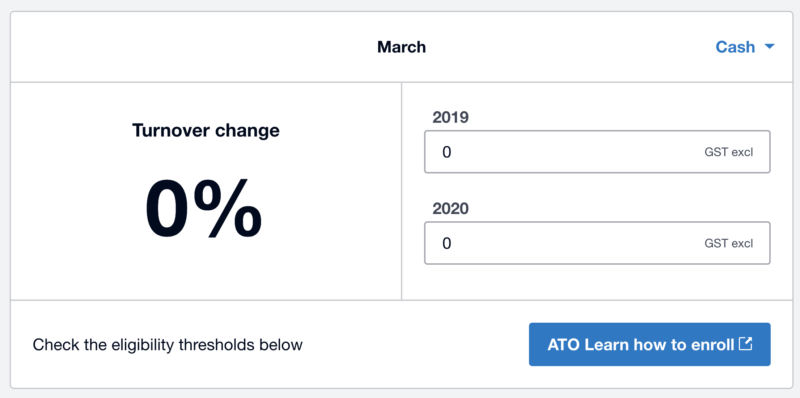Image resolution: width=800 pixels, height=398 pixels.
Task: Click the 0 value in 2019 field
Action: 446,152
